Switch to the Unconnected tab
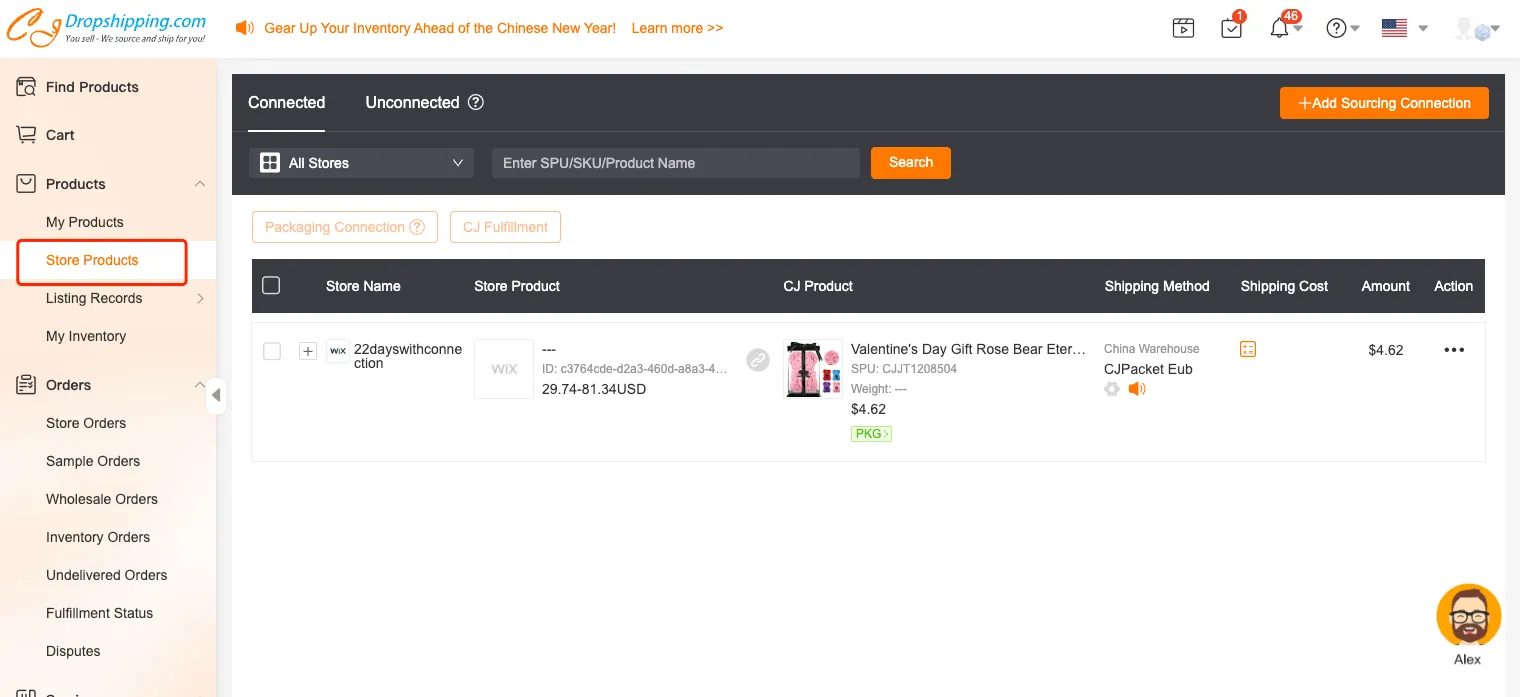 (412, 102)
